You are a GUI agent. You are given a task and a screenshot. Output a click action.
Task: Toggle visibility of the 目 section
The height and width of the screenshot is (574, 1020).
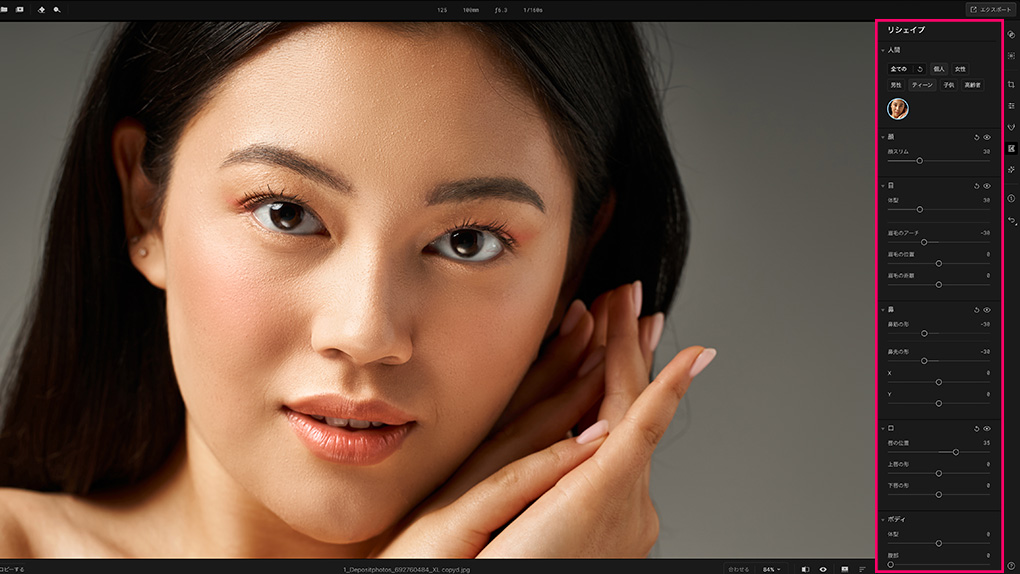pos(987,186)
